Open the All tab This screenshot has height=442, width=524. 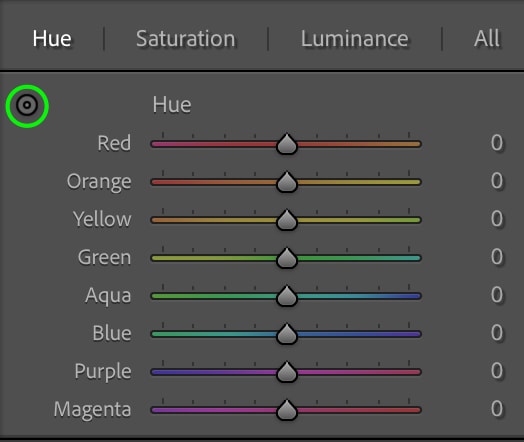click(487, 39)
